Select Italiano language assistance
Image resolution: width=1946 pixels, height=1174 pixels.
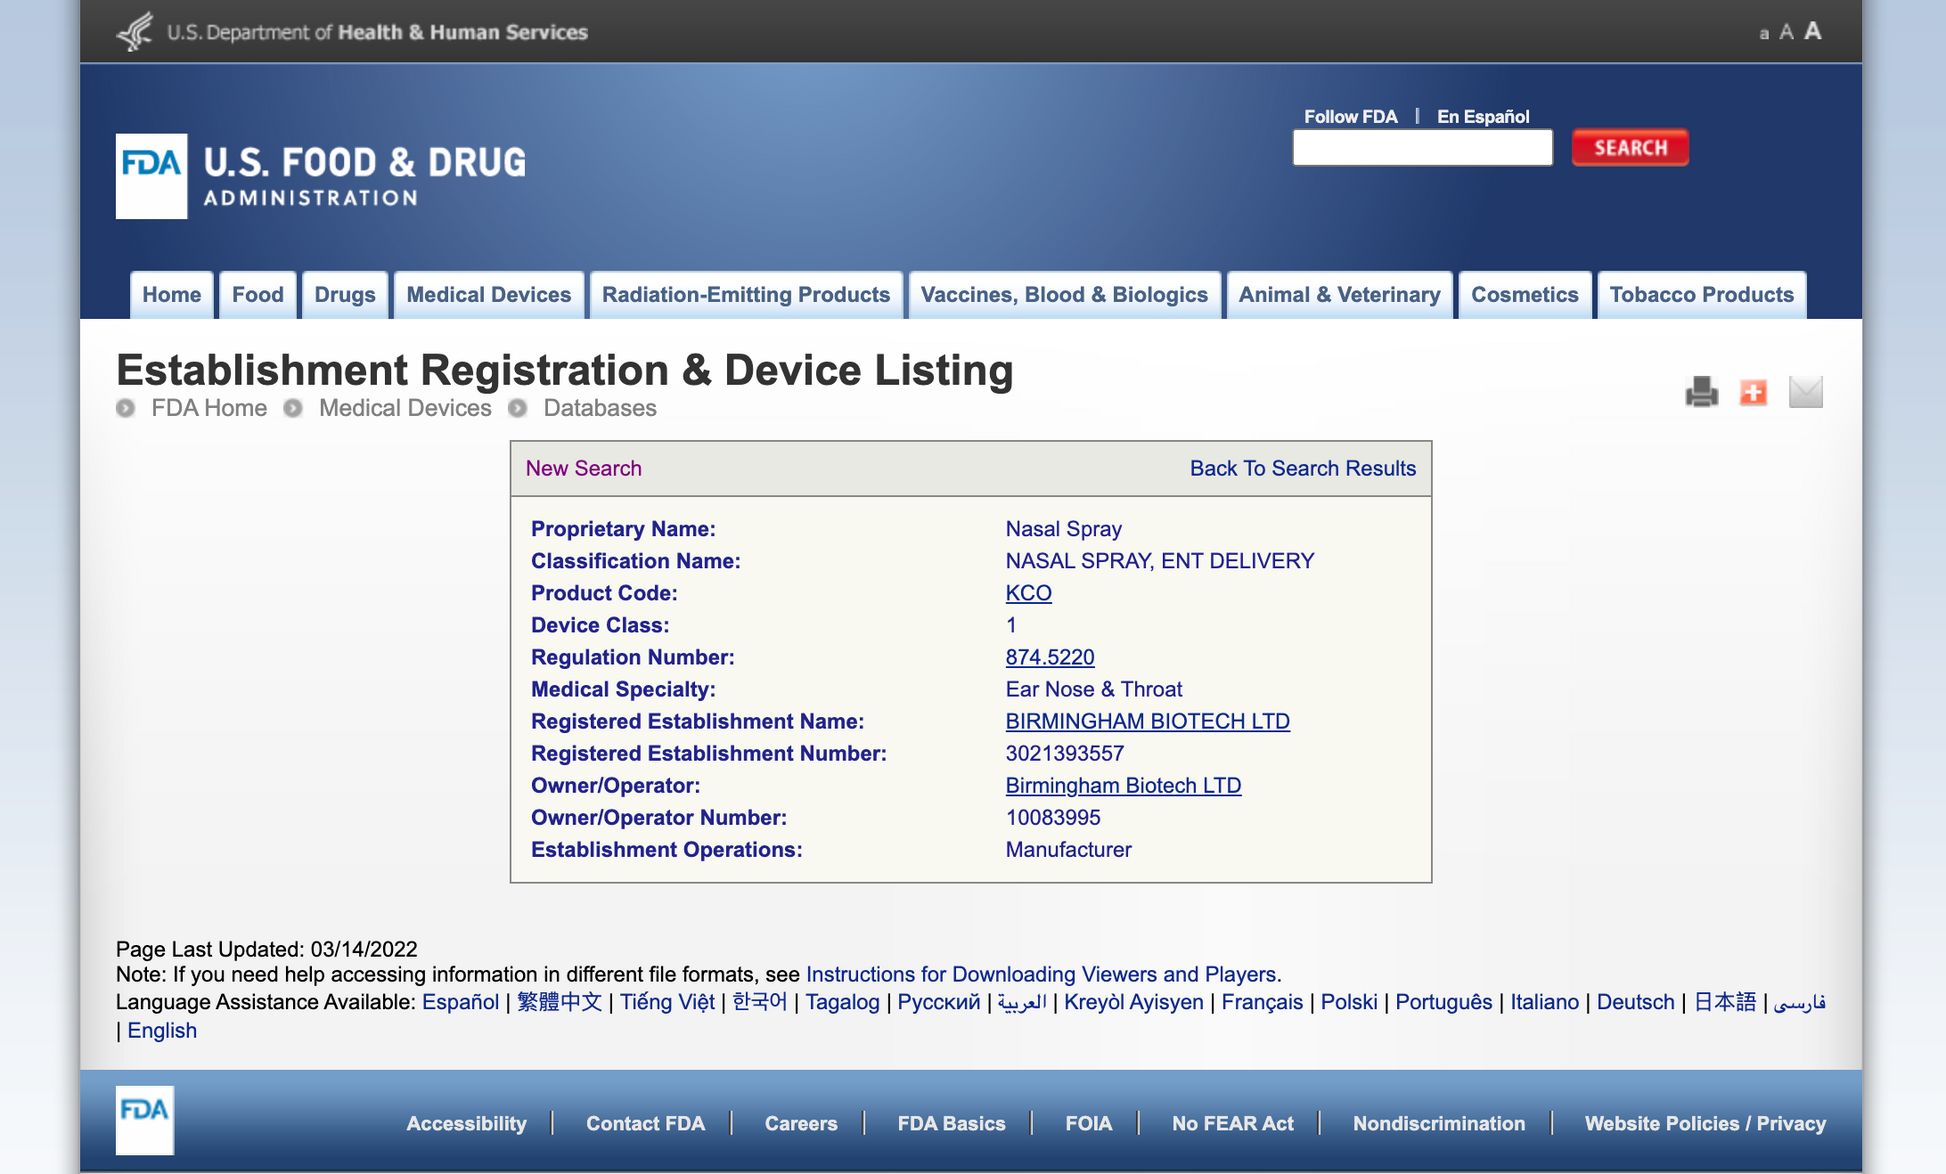pyautogui.click(x=1544, y=1002)
